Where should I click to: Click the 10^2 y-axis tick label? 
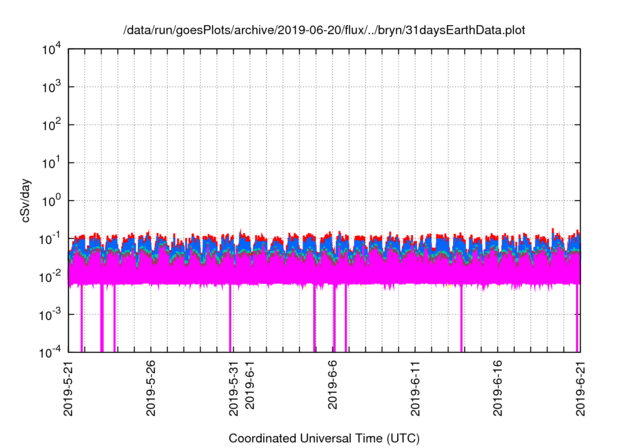click(x=51, y=125)
